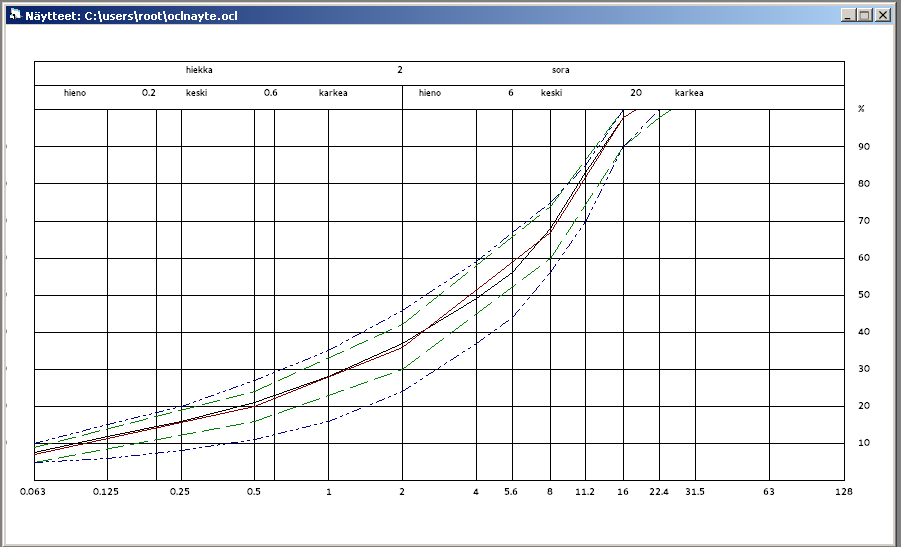Click the 'hieno' label in the sora section
Image resolution: width=901 pixels, height=547 pixels.
point(430,93)
